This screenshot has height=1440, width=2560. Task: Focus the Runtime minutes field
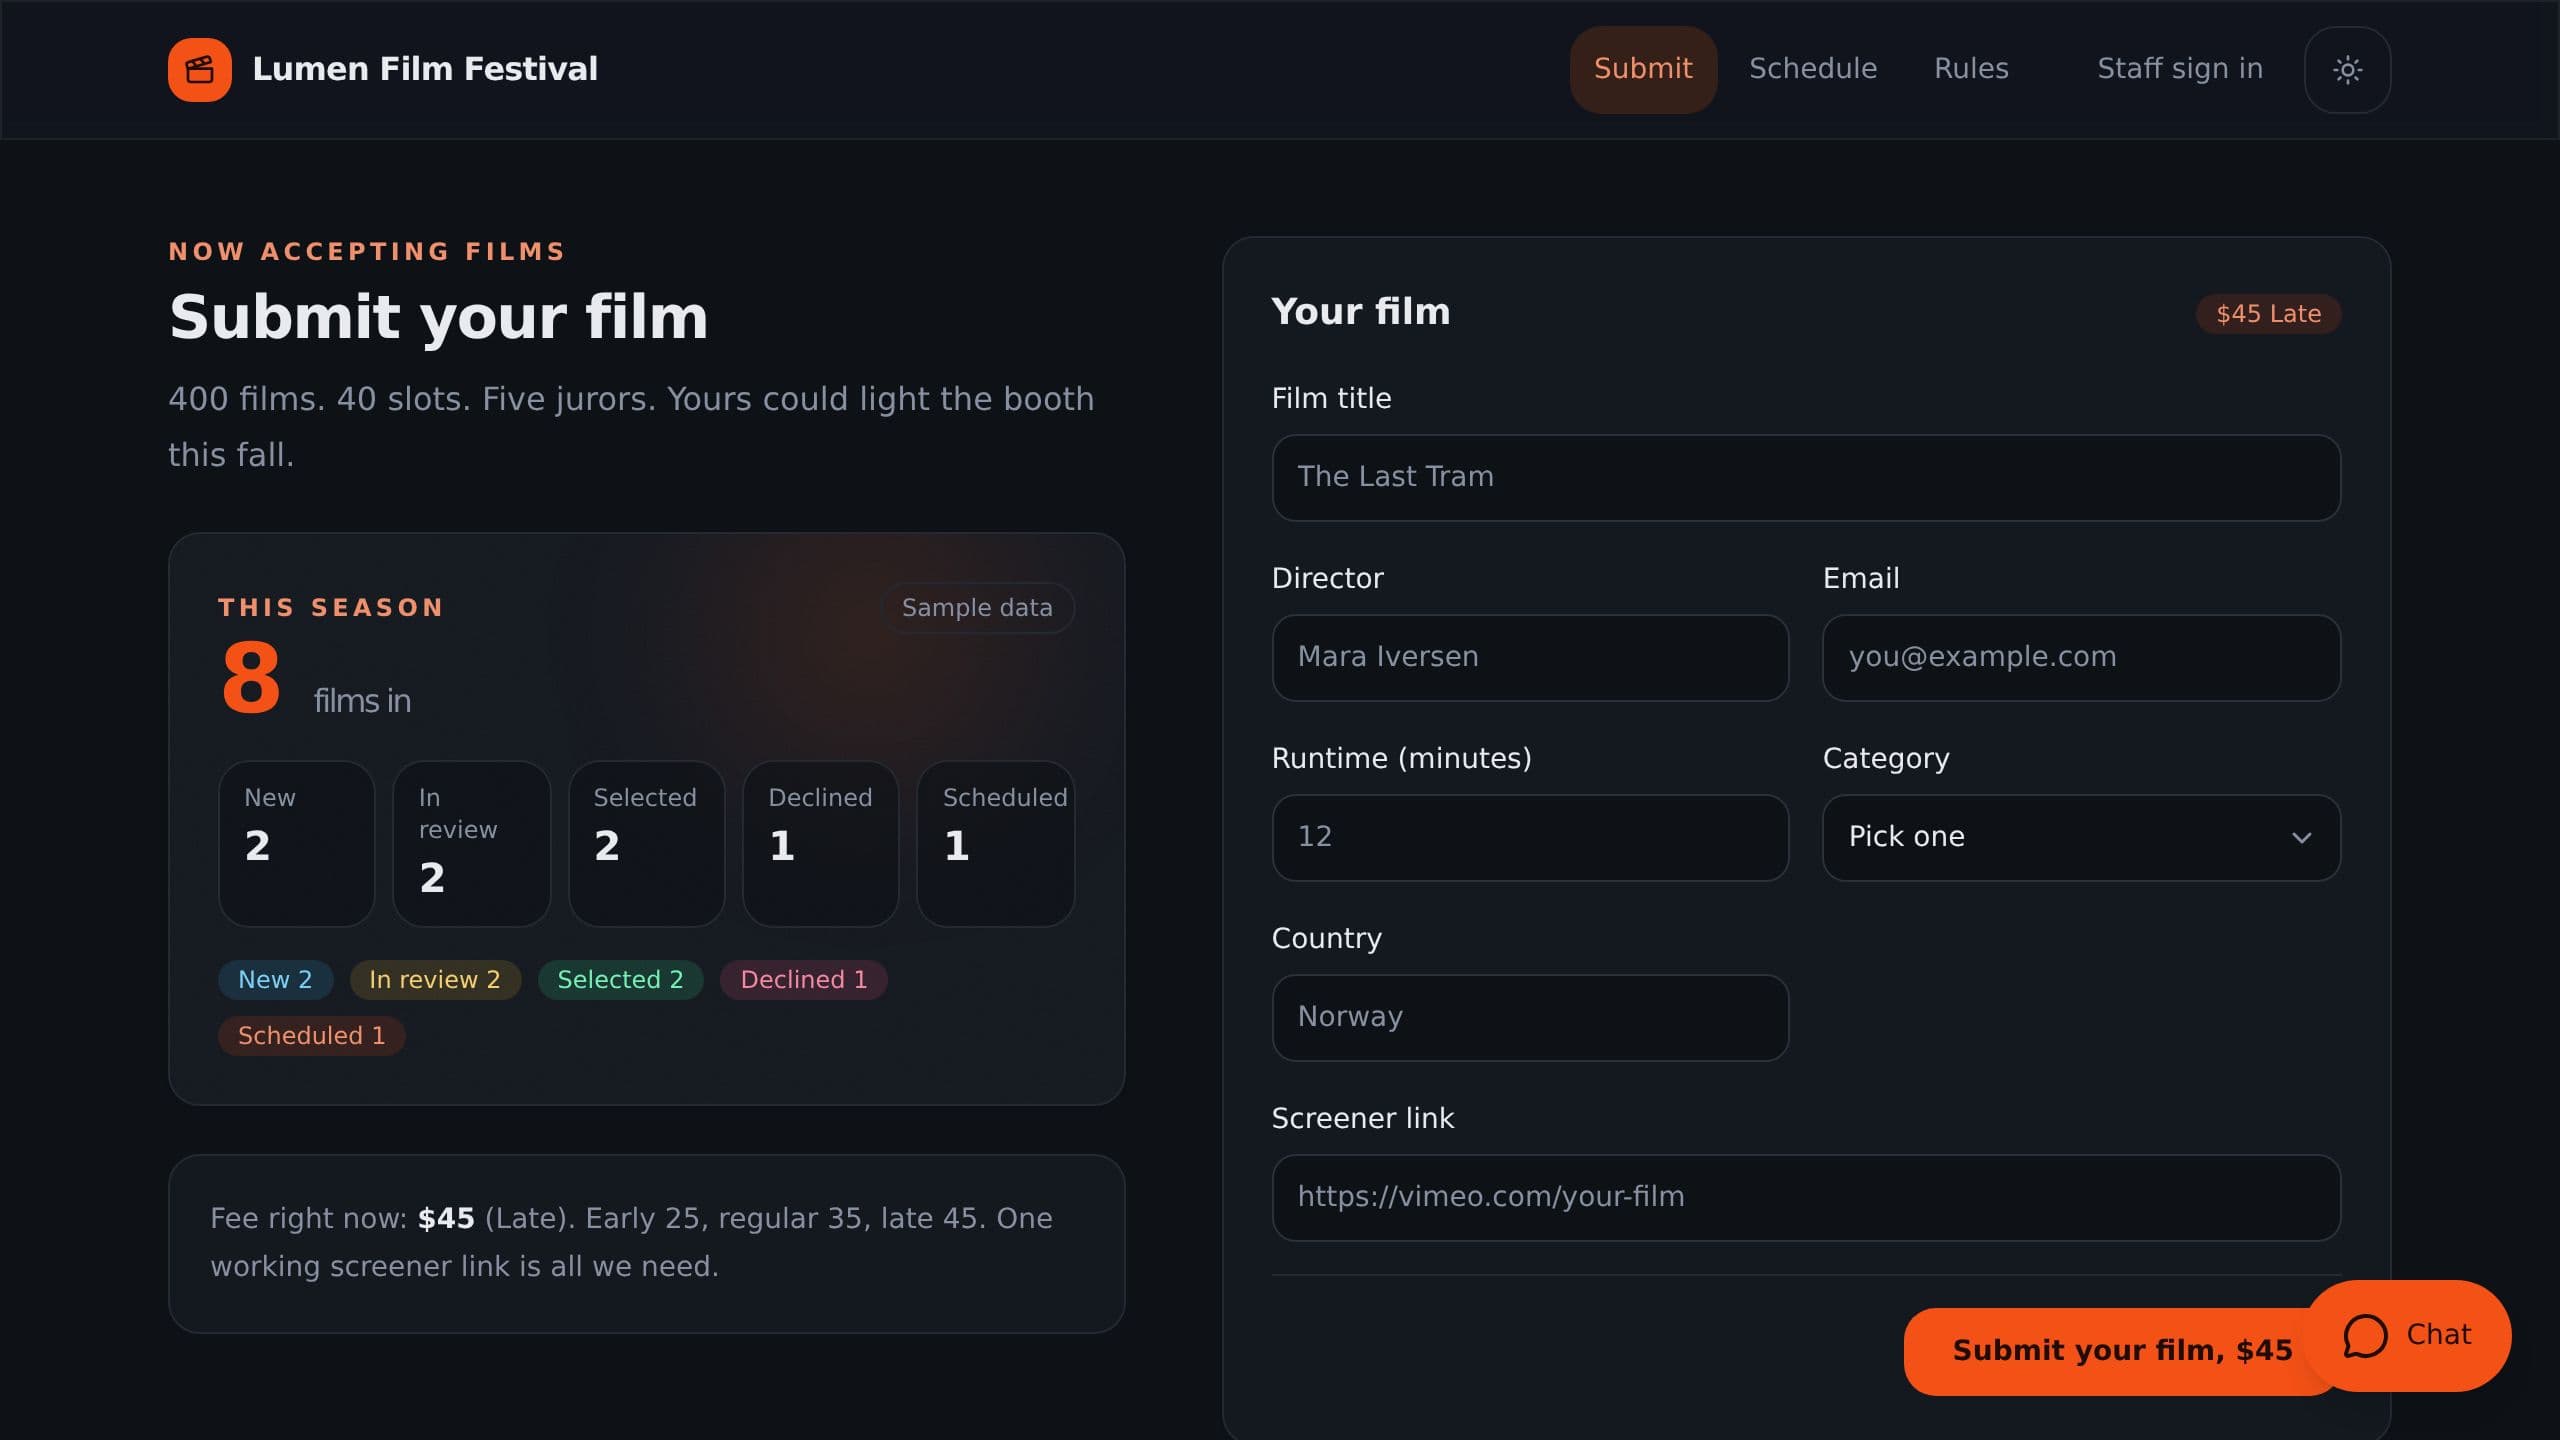coord(1530,837)
